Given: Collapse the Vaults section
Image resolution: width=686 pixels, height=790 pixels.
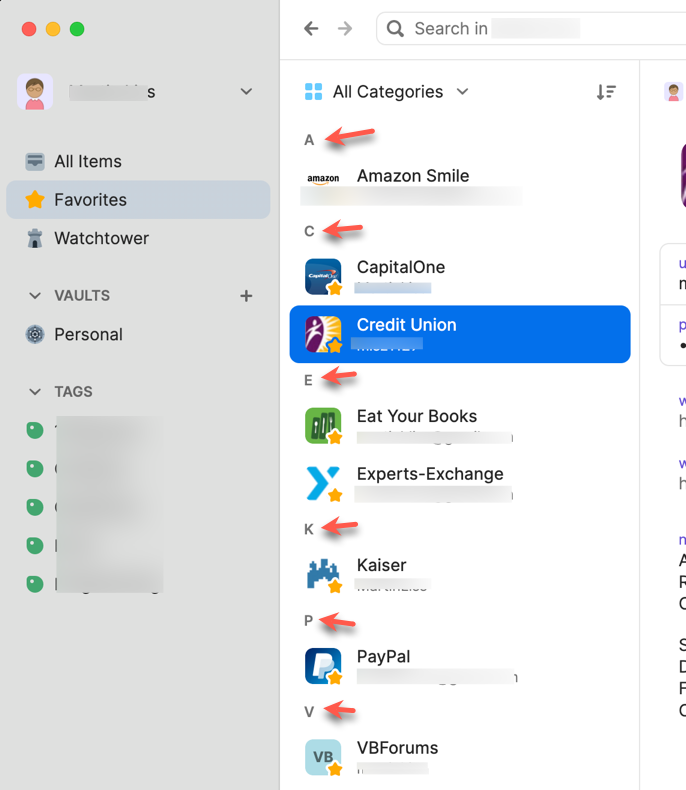Looking at the screenshot, I should click(x=36, y=296).
